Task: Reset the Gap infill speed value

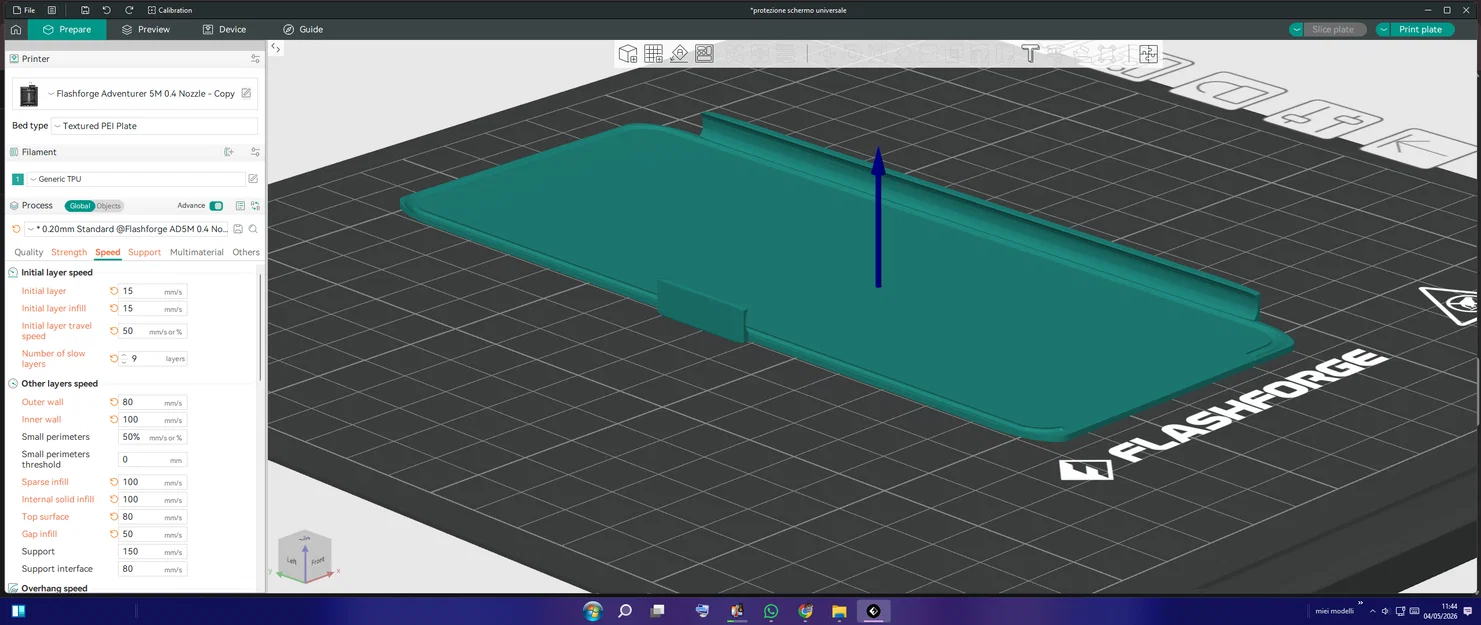Action: (x=114, y=534)
